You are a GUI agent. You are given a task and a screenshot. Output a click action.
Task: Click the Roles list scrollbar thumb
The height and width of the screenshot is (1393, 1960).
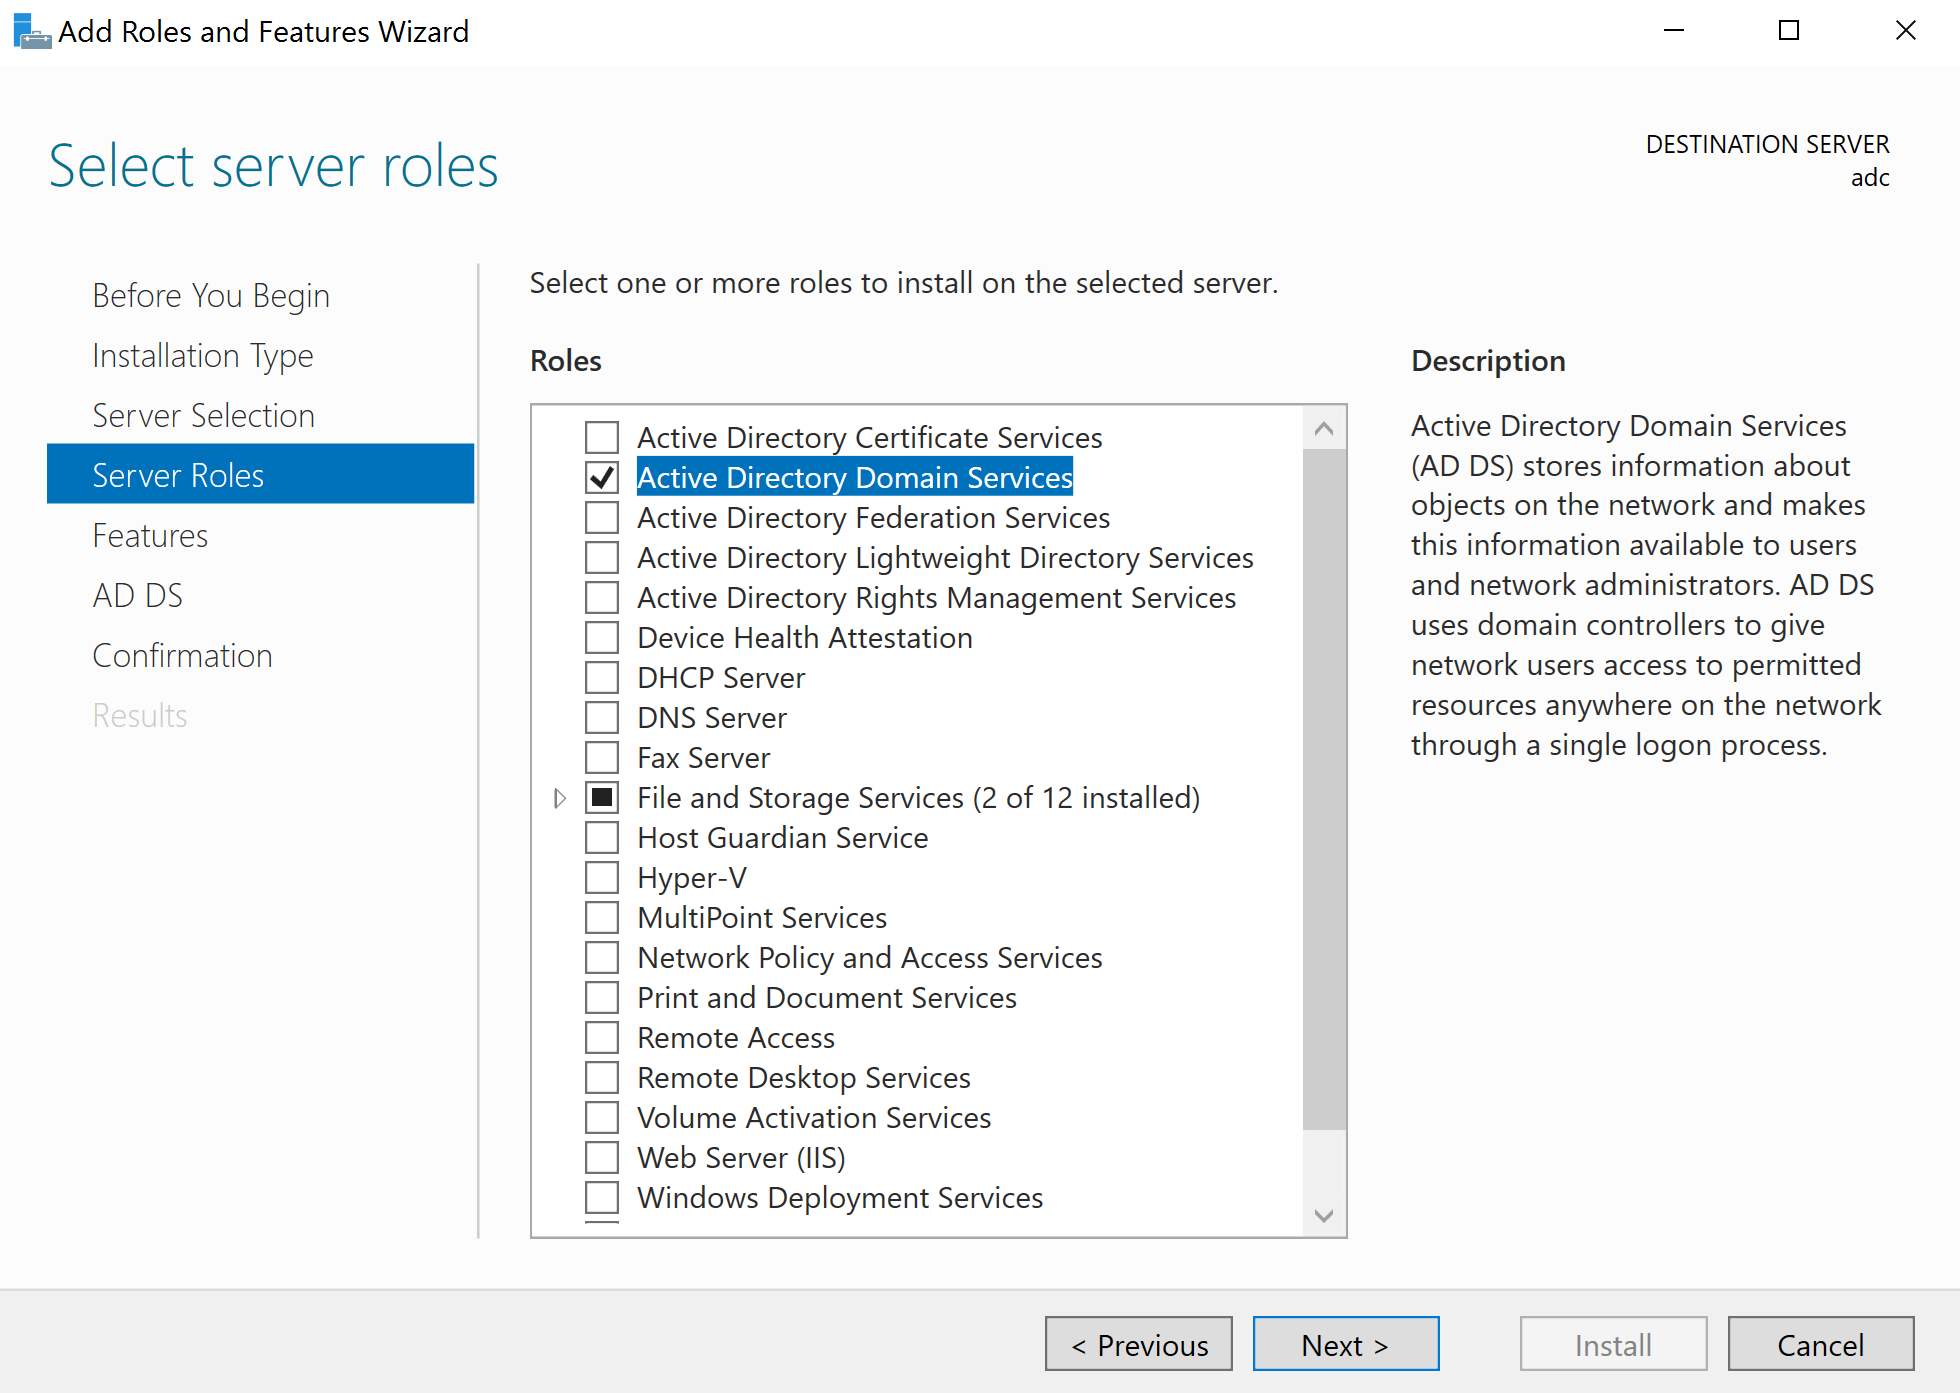pos(1324,790)
